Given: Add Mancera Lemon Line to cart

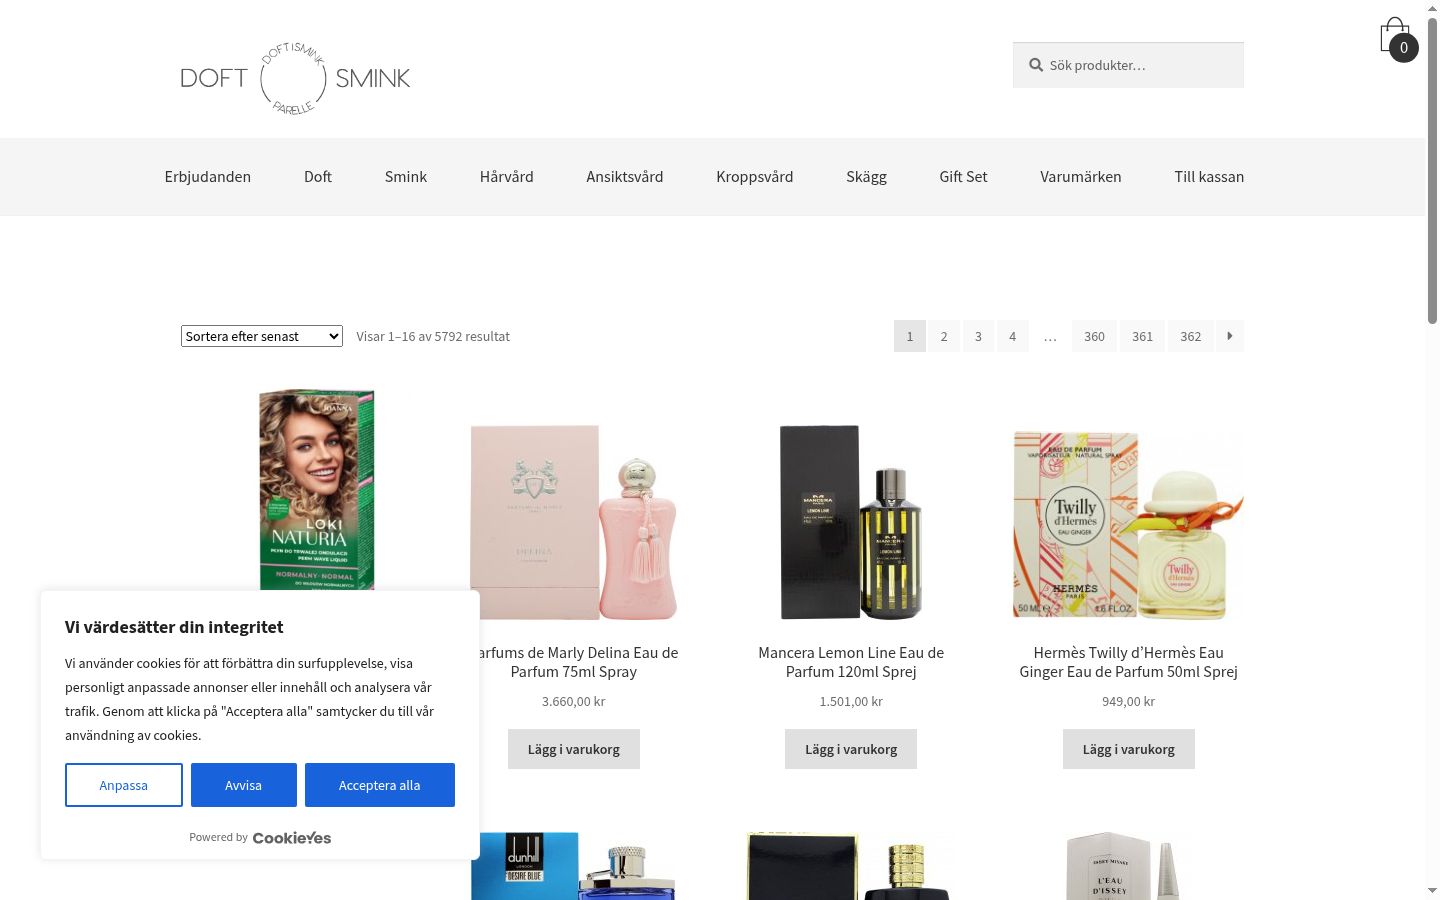Looking at the screenshot, I should click(x=851, y=749).
